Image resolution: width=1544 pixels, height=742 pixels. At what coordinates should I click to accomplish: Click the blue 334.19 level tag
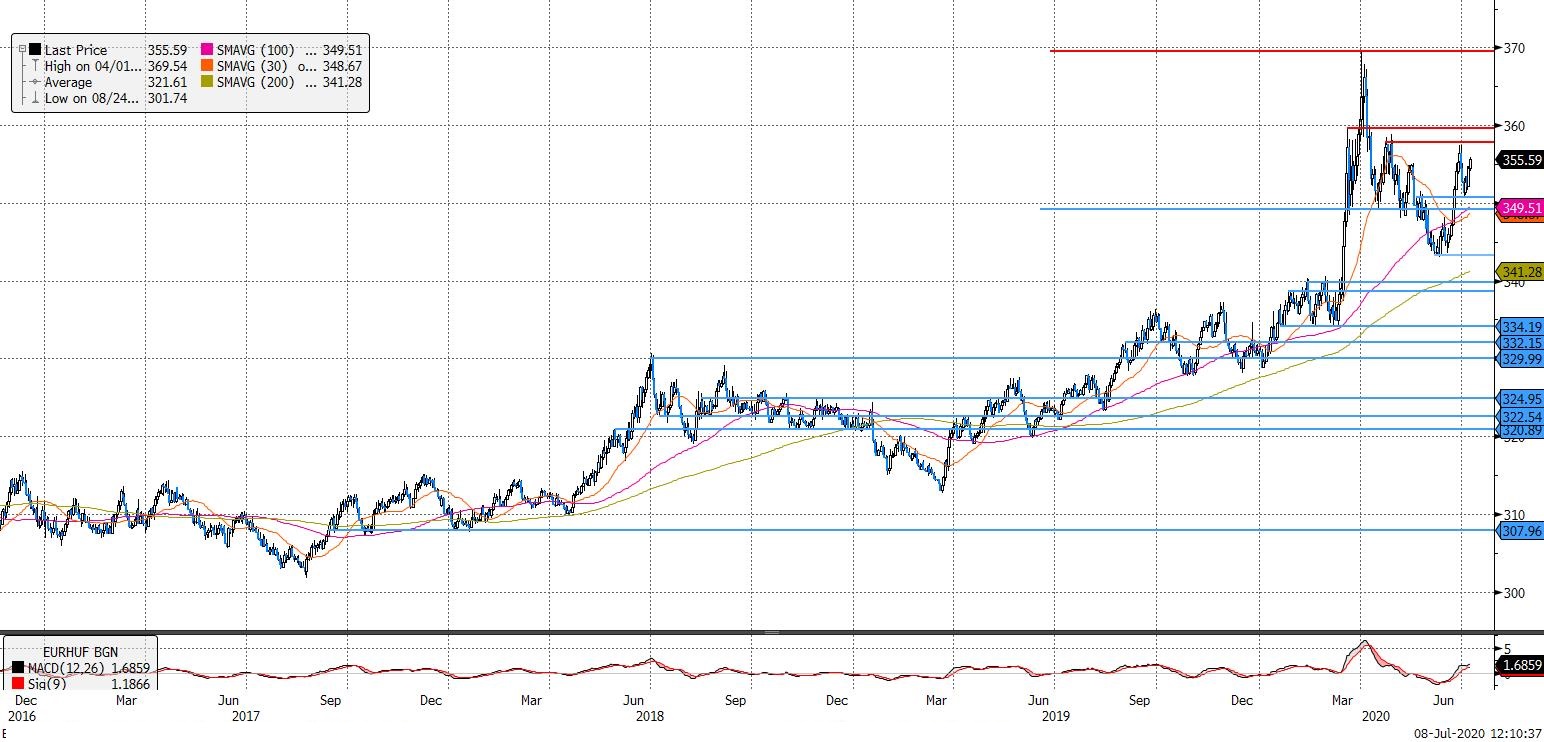tap(1521, 326)
